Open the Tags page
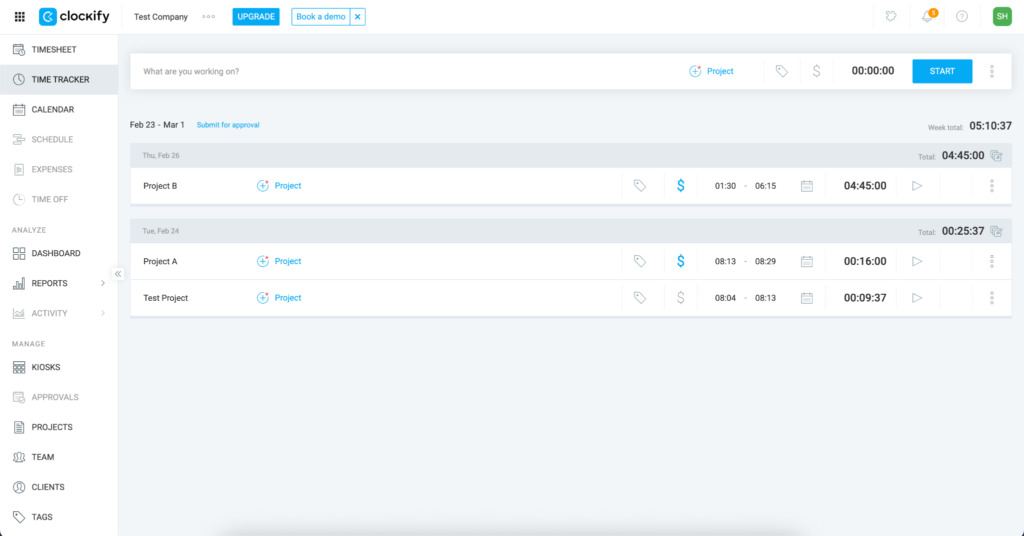Screen dimensions: 1024x536 pos(59,517)
